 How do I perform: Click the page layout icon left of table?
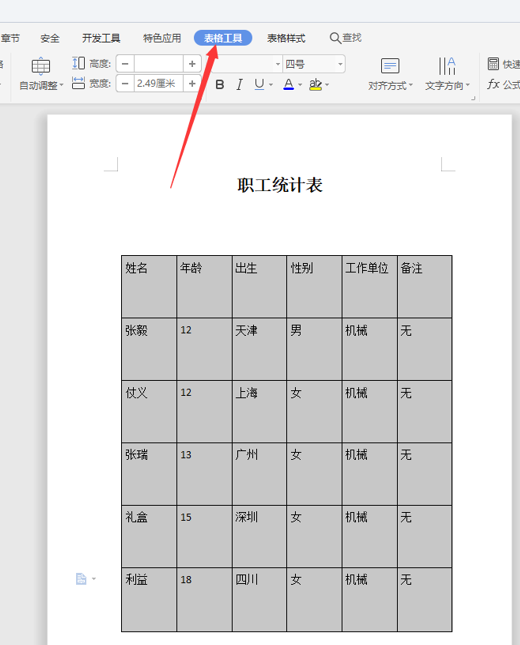pyautogui.click(x=81, y=579)
